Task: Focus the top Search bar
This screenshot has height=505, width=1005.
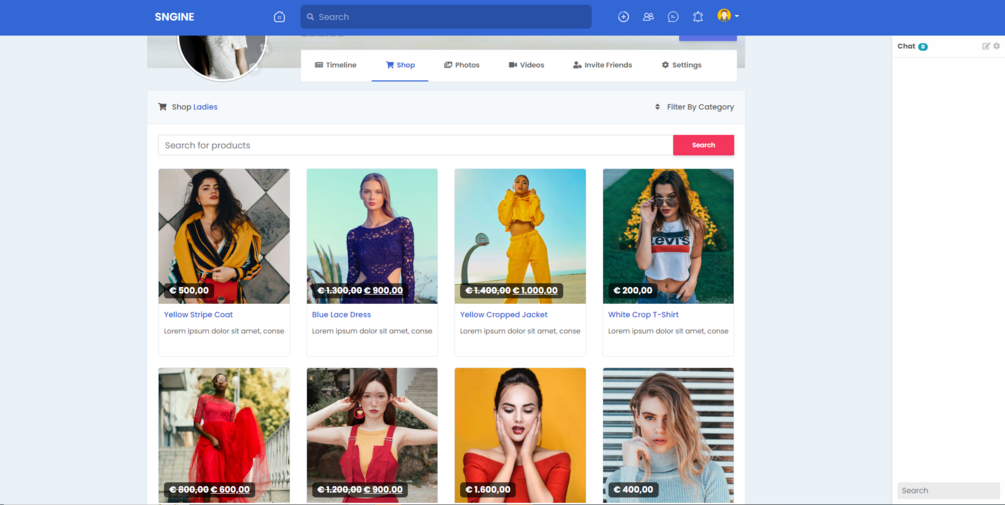Action: point(445,17)
